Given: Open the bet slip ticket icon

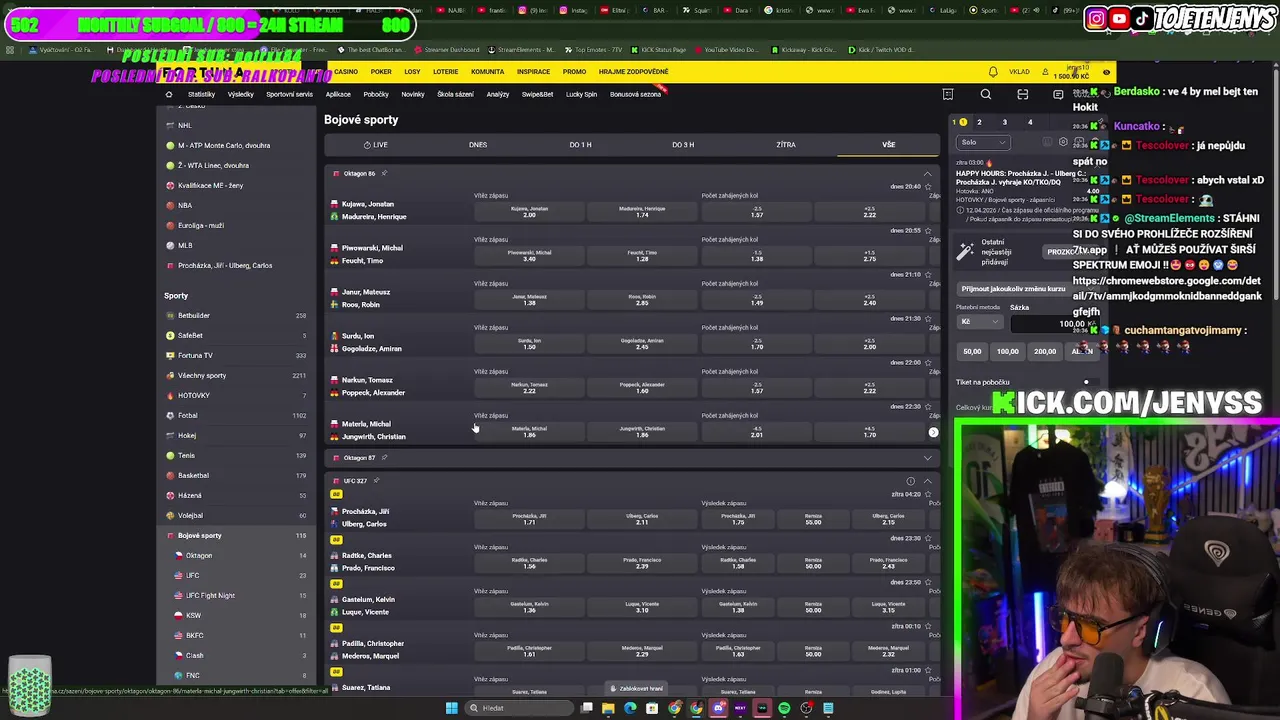Looking at the screenshot, I should point(948,94).
